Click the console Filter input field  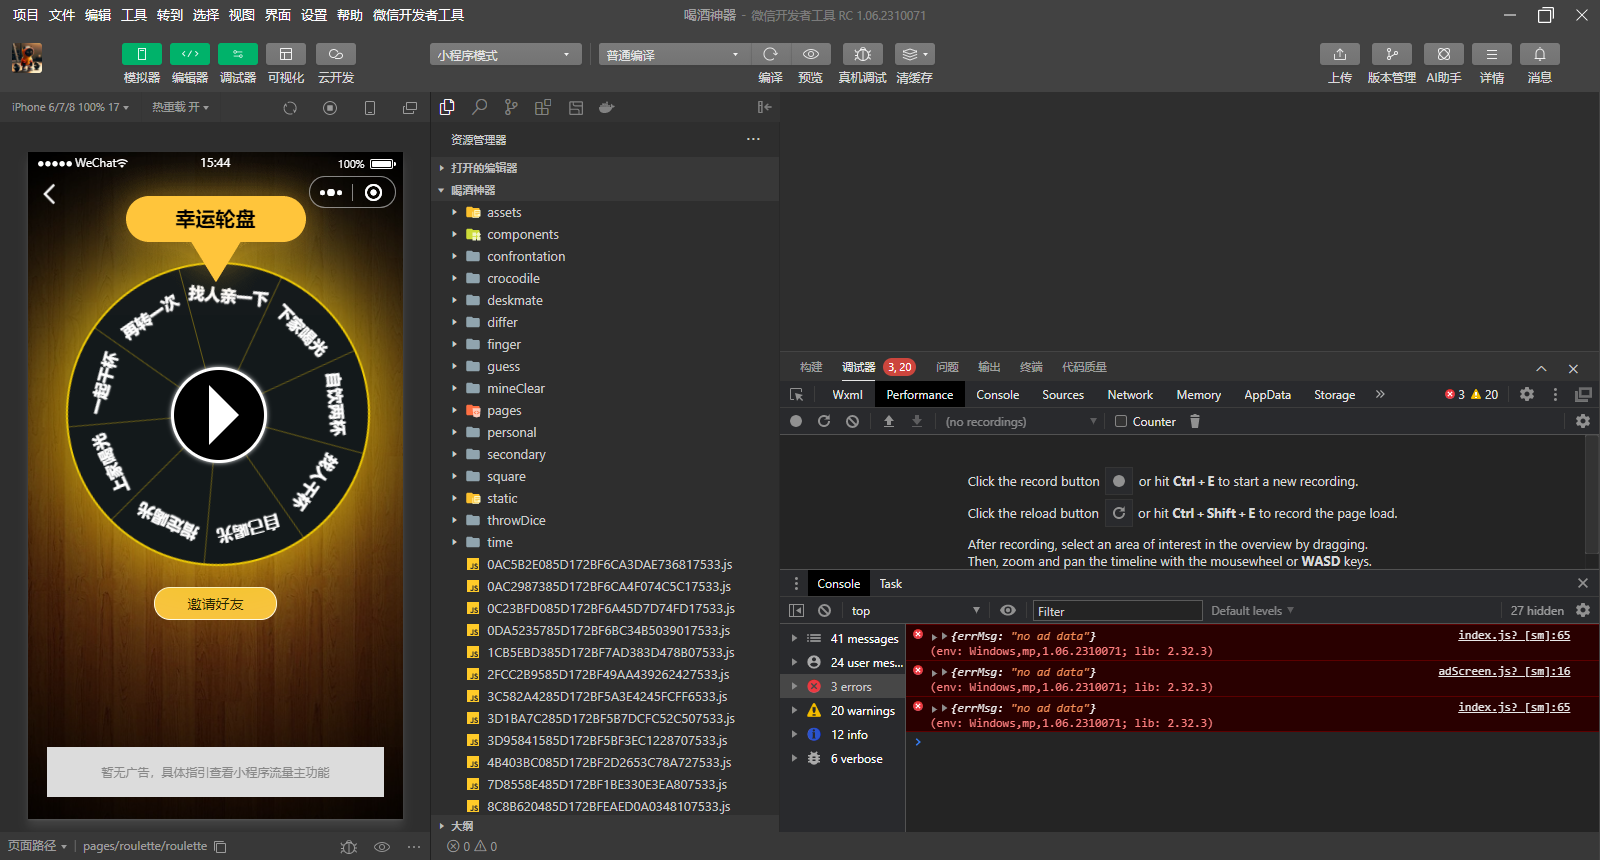tap(1115, 611)
